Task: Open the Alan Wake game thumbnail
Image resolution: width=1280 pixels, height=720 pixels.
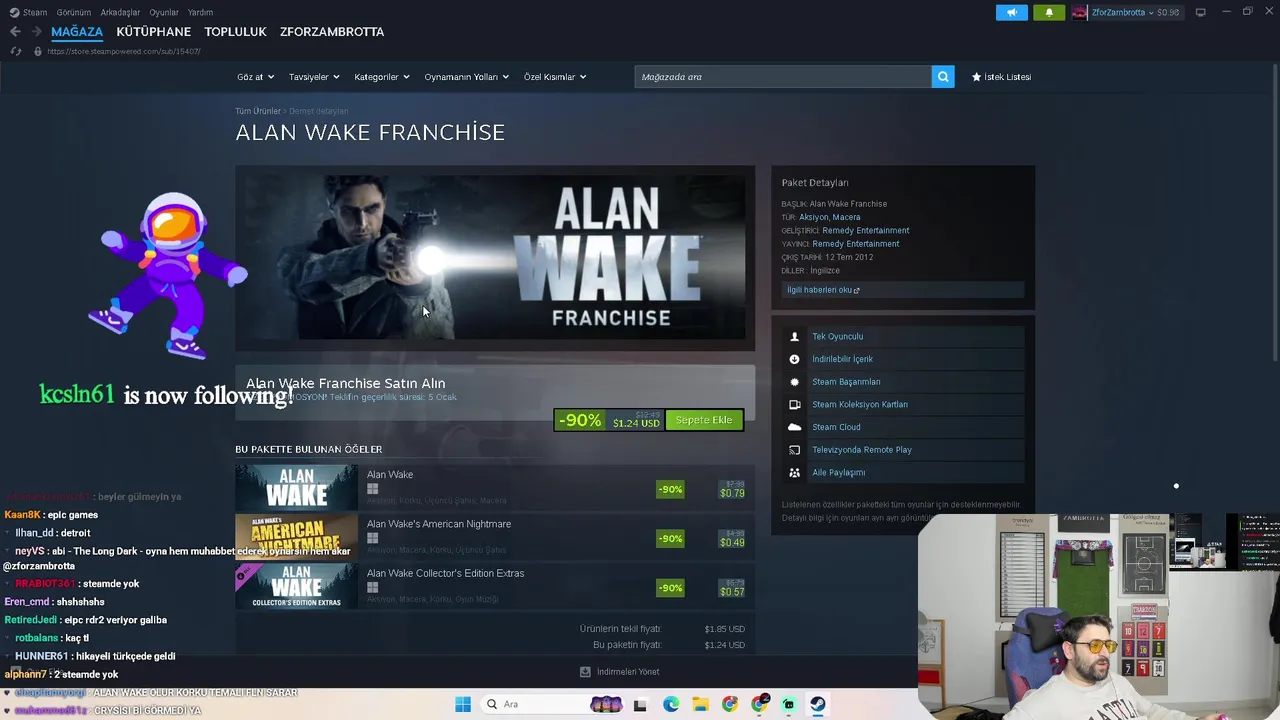Action: coord(296,489)
